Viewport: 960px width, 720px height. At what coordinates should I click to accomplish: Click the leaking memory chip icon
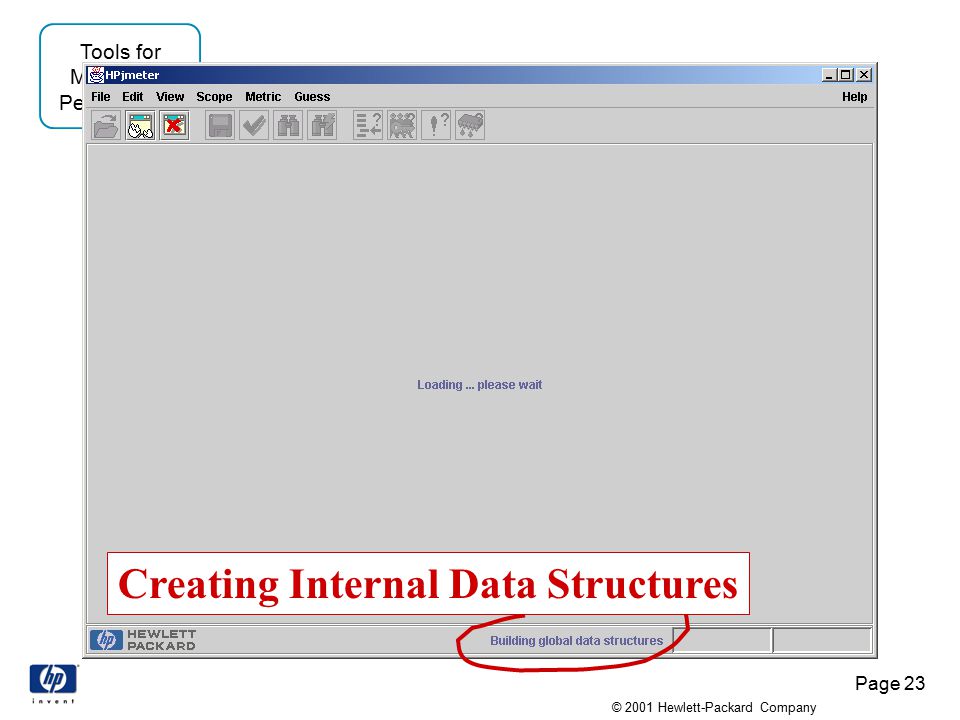470,126
